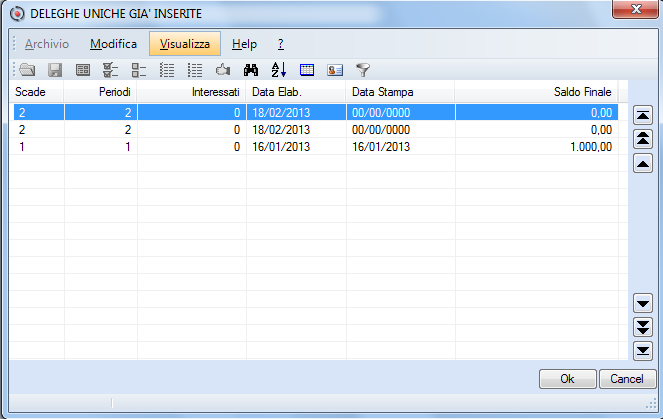Screen dimensions: 663x419
Task: Click the pointing hand toolbar icon
Action: (223, 70)
